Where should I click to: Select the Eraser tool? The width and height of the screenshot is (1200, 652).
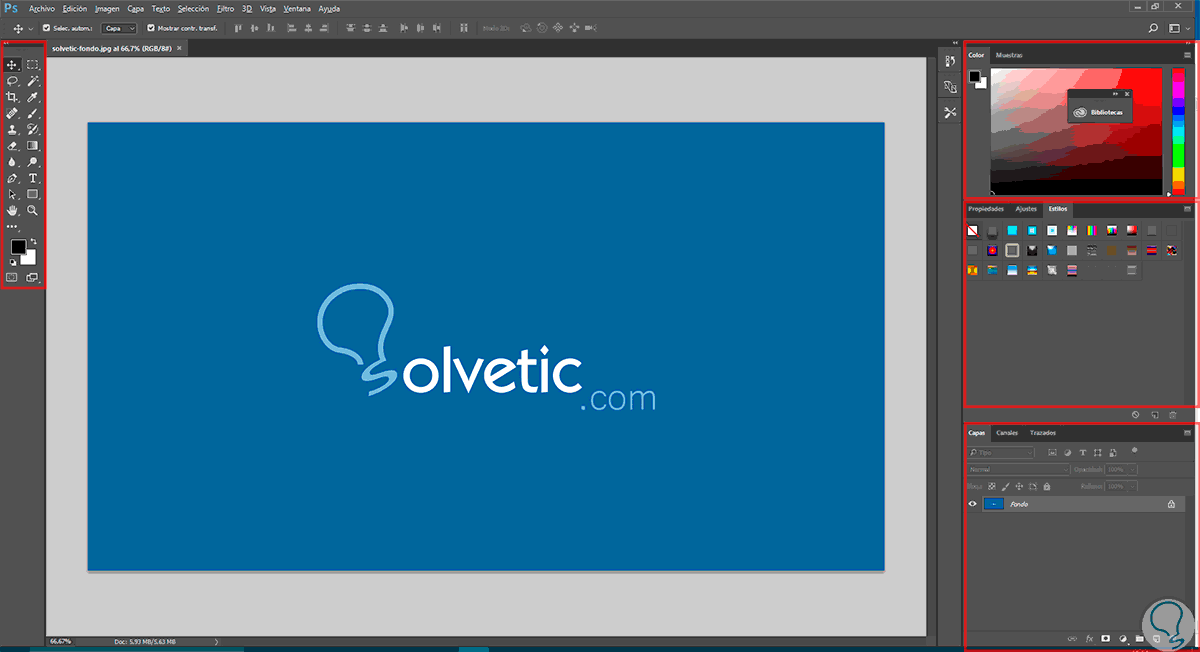click(12, 145)
